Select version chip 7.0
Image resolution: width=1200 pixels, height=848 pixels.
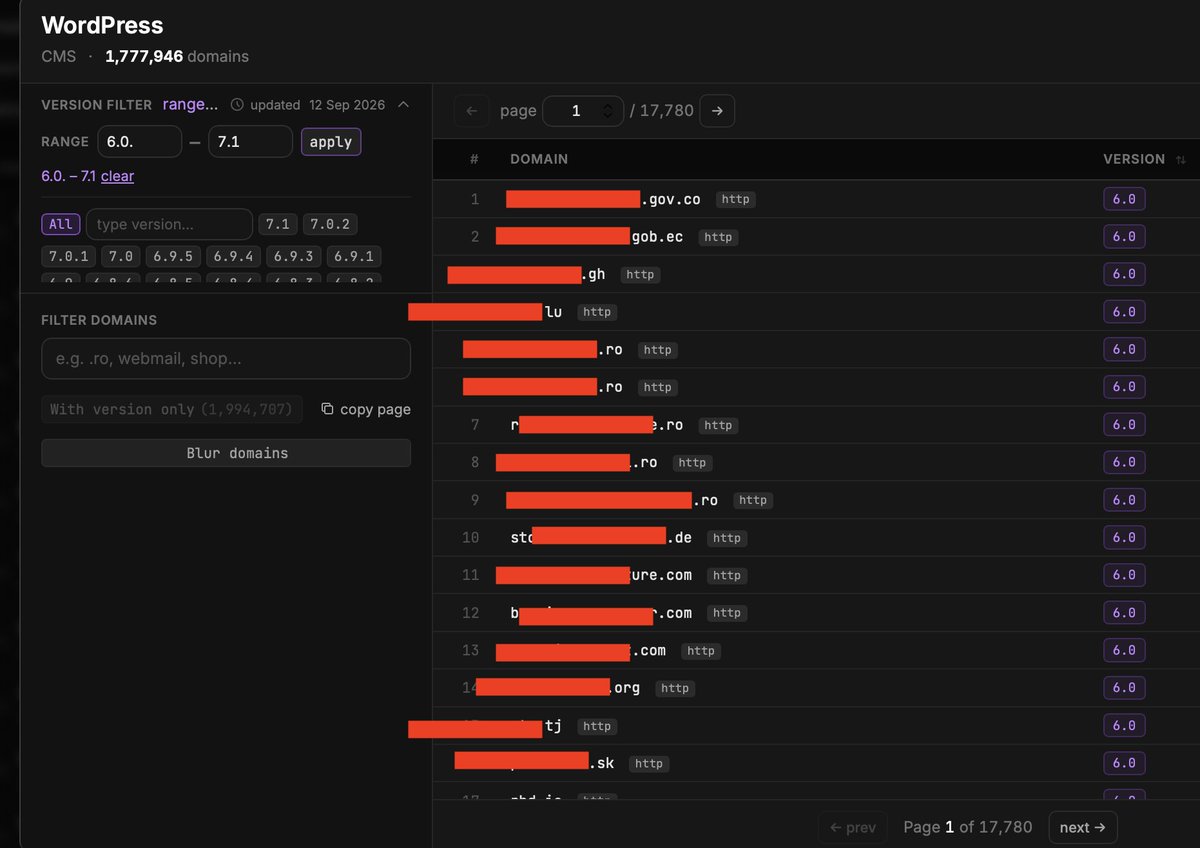[120, 256]
